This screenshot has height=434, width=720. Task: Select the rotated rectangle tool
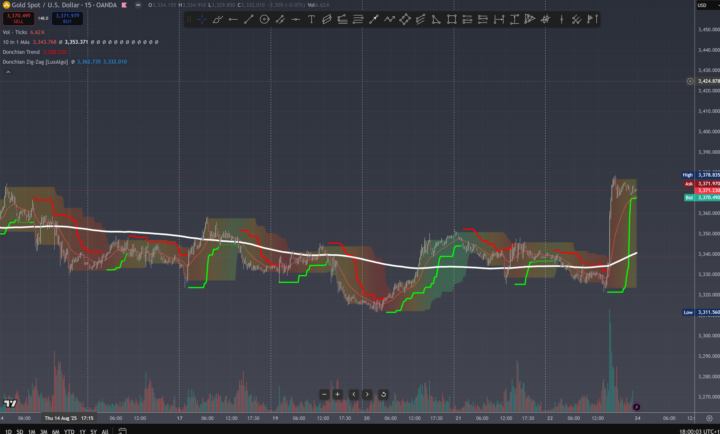pos(405,19)
